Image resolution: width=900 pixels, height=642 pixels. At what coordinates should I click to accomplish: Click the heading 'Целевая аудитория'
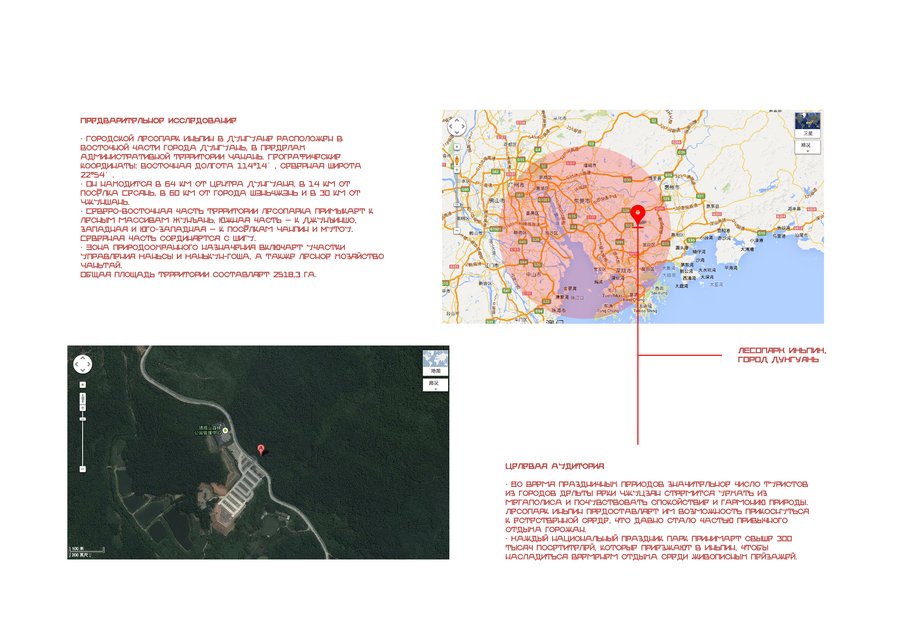(554, 466)
